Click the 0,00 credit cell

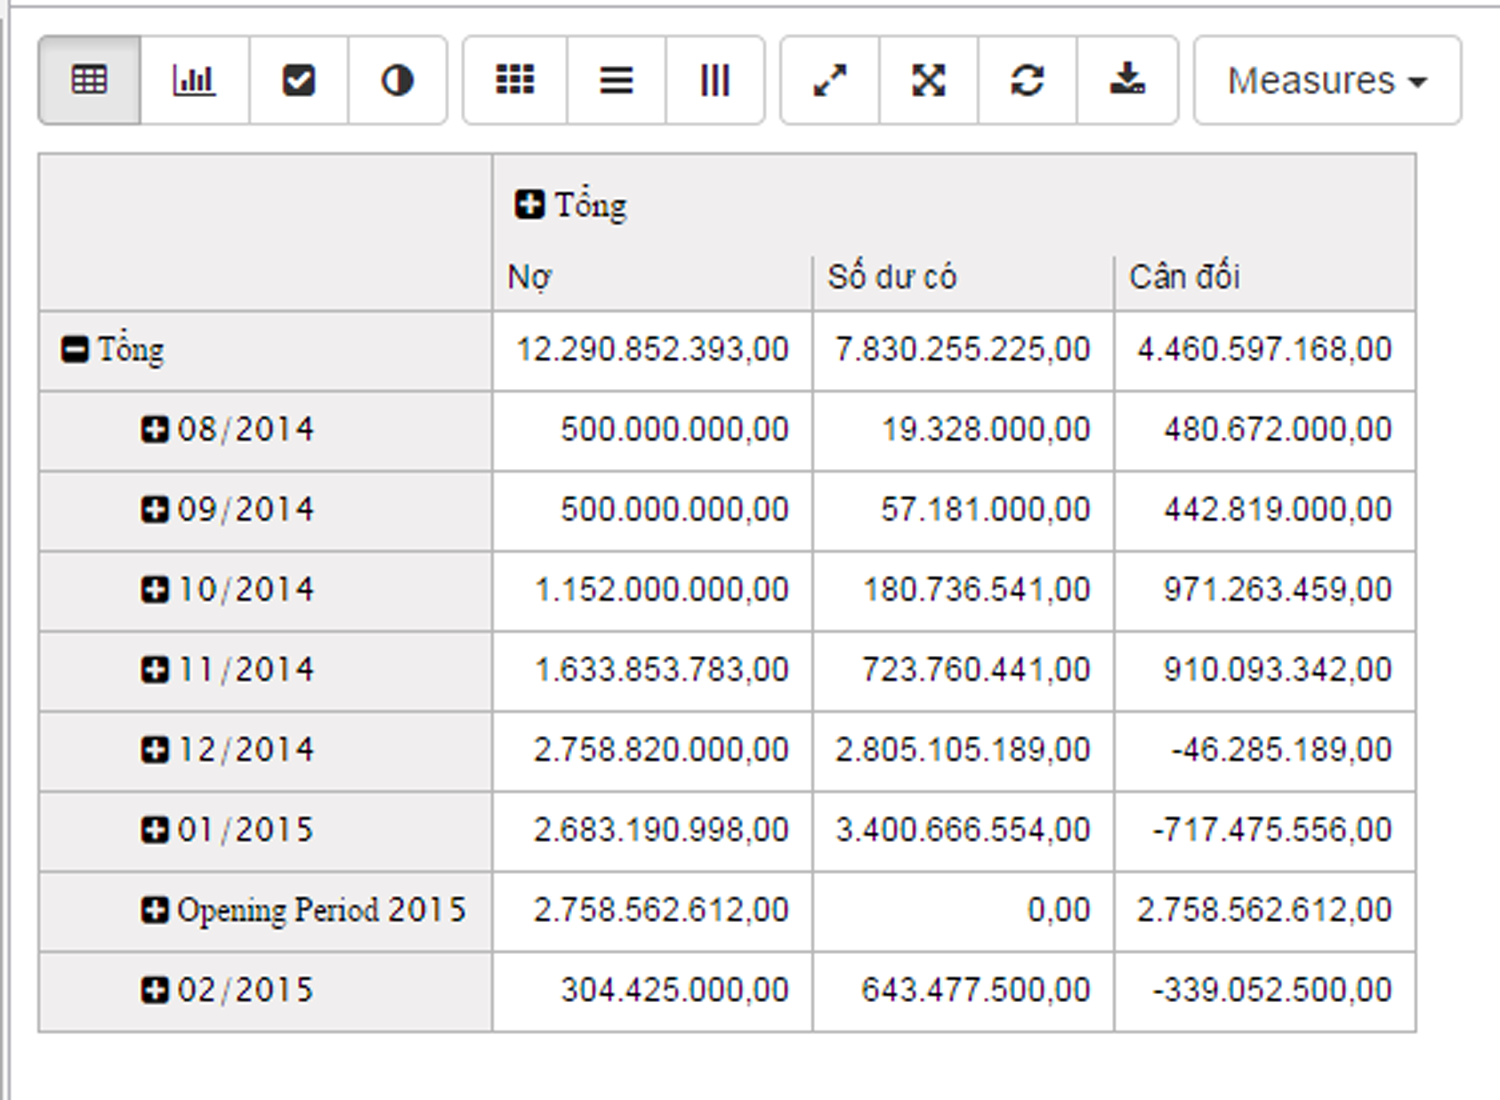1059,909
